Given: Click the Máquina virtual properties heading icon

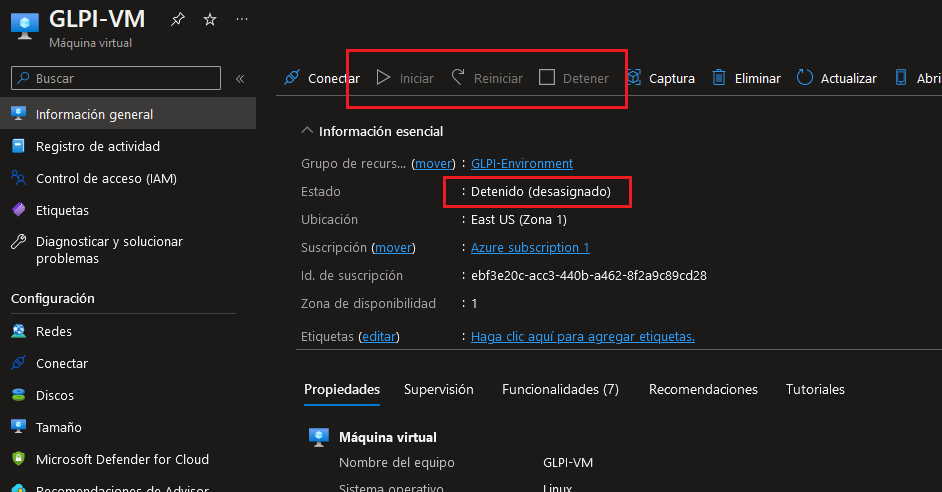Looking at the screenshot, I should [318, 437].
